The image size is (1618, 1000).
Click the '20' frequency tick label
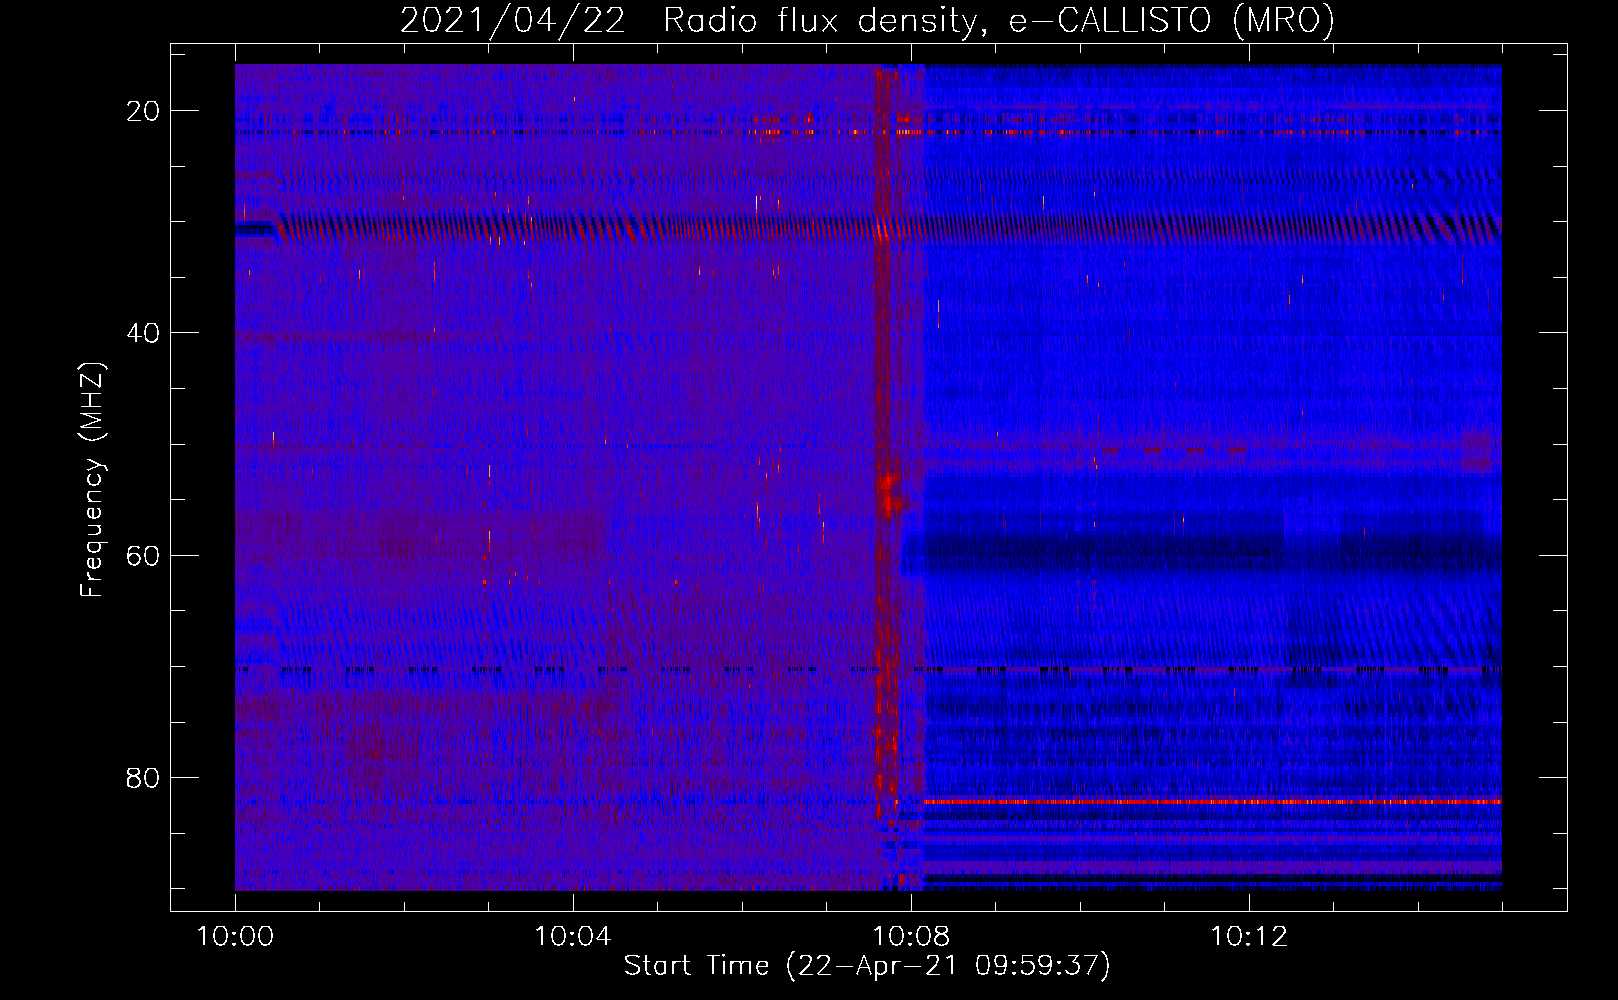[x=143, y=111]
